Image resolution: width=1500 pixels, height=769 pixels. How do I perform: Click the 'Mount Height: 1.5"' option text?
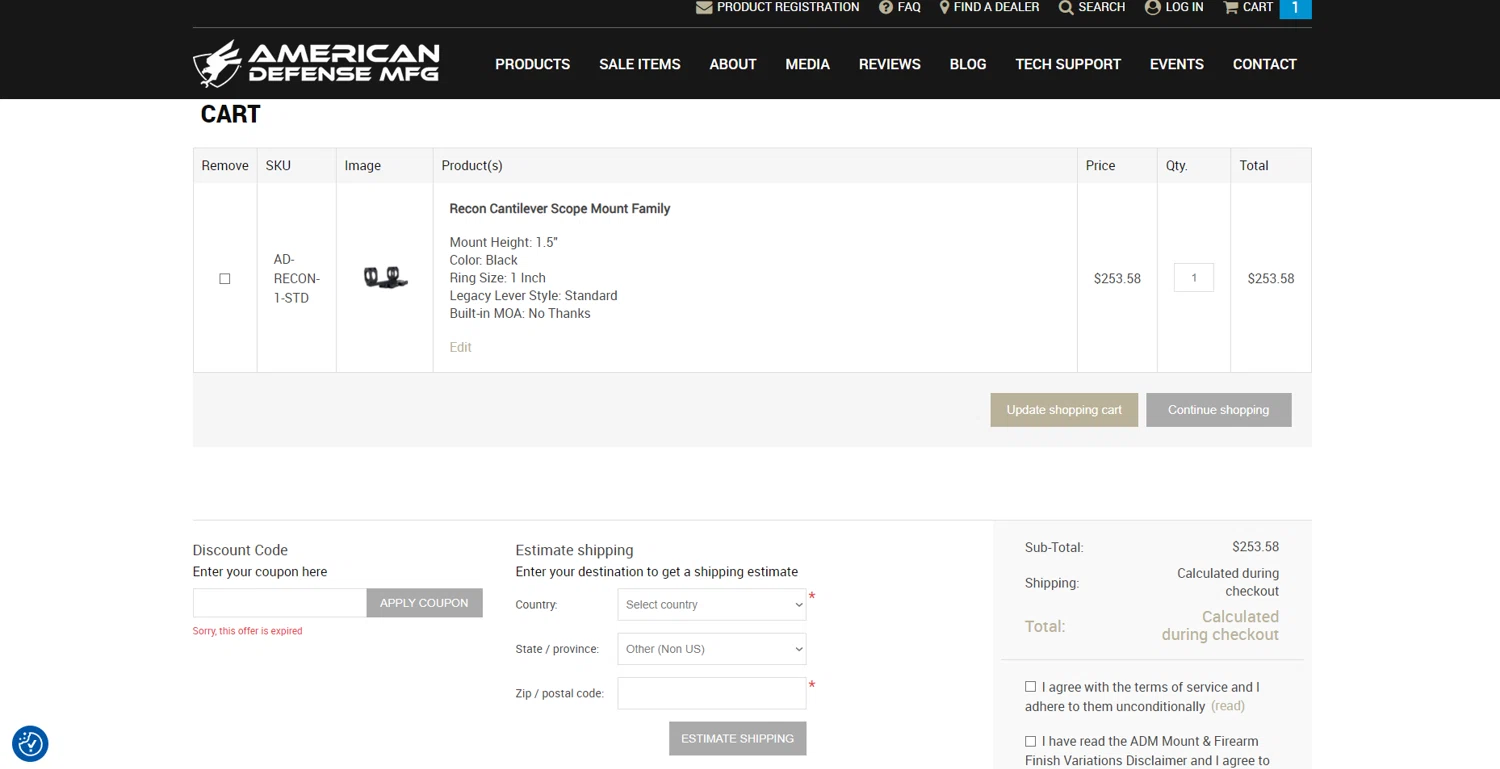[504, 242]
